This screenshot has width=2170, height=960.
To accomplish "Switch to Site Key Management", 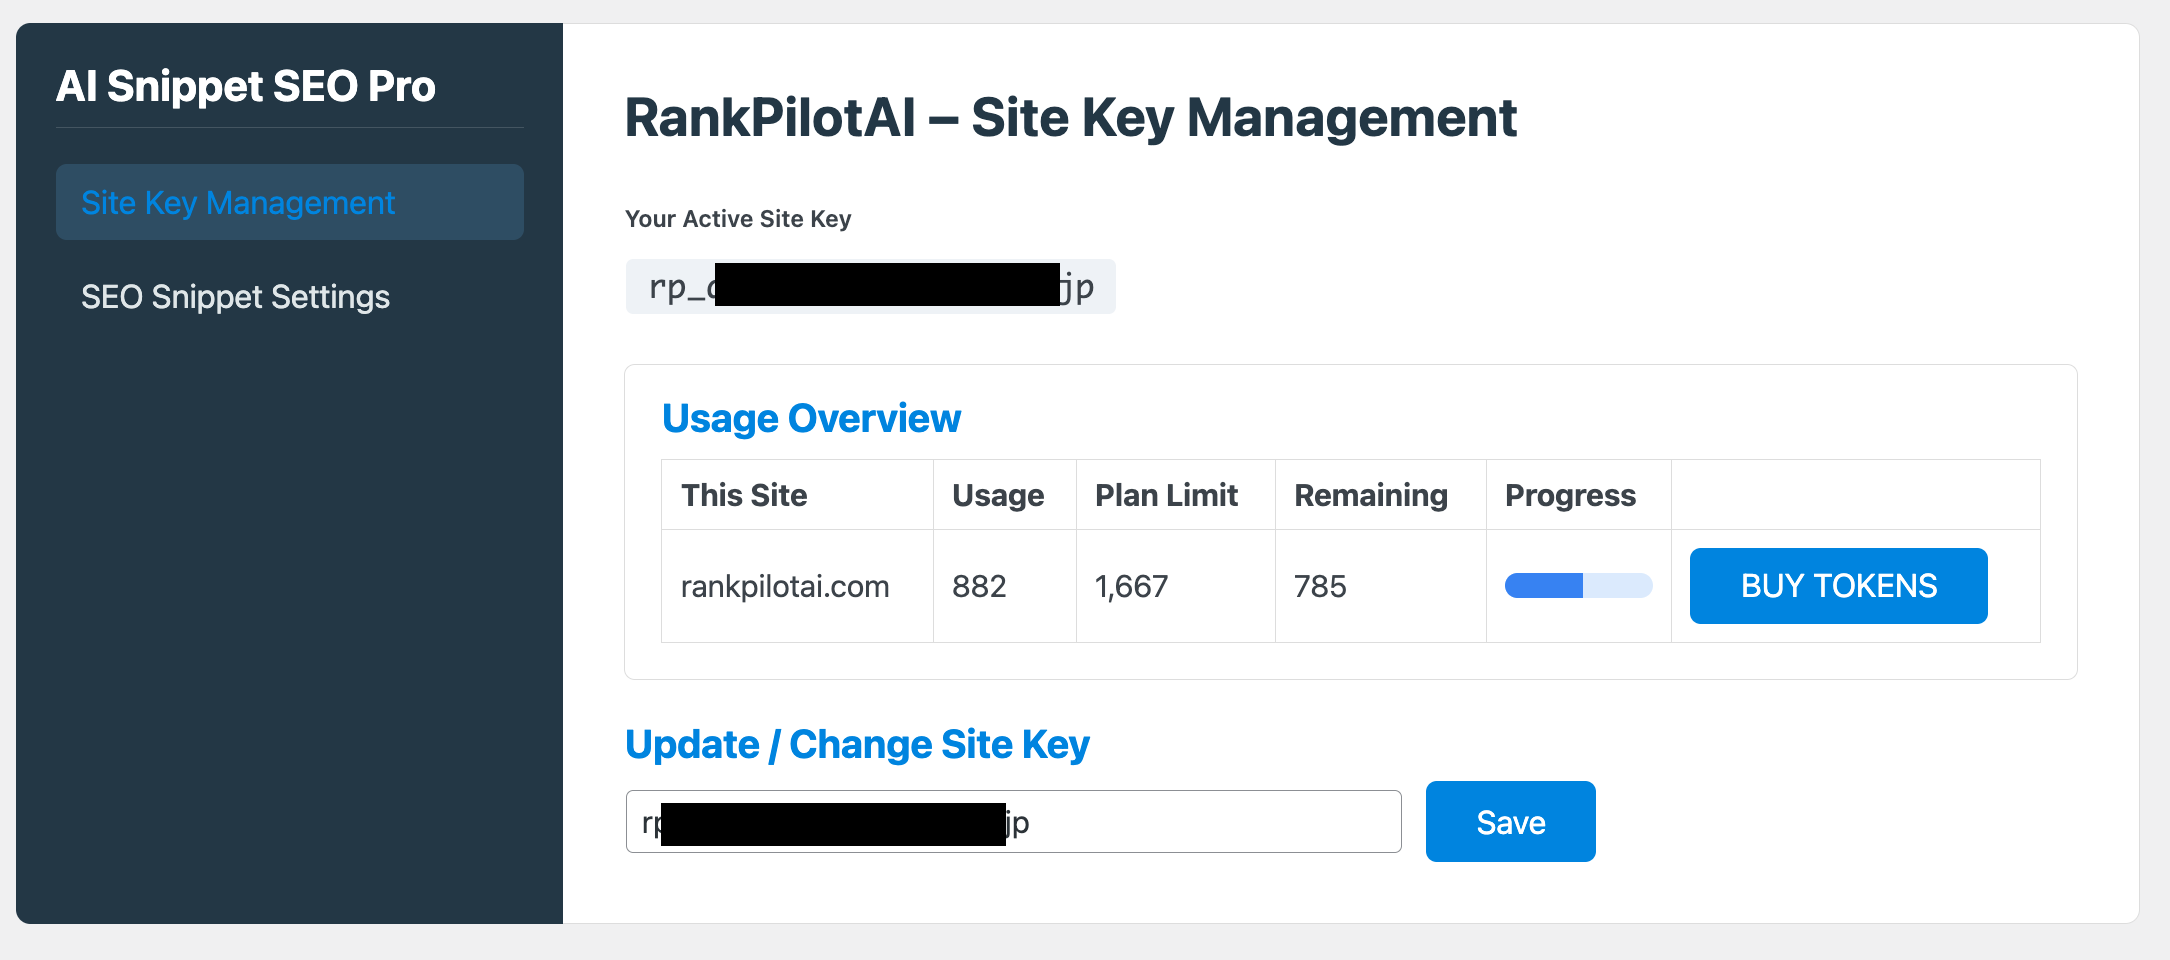I will 238,202.
